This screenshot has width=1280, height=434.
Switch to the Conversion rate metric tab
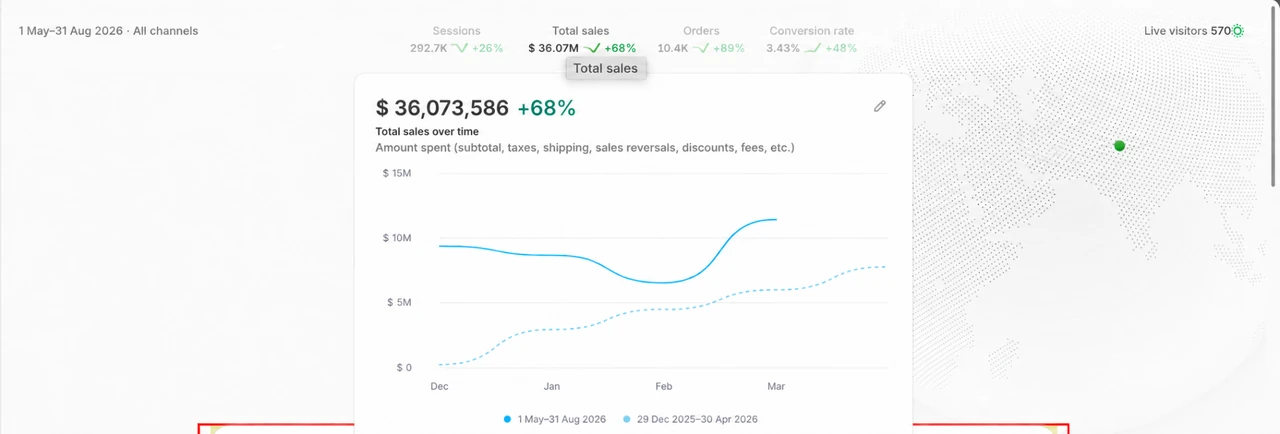tap(812, 39)
